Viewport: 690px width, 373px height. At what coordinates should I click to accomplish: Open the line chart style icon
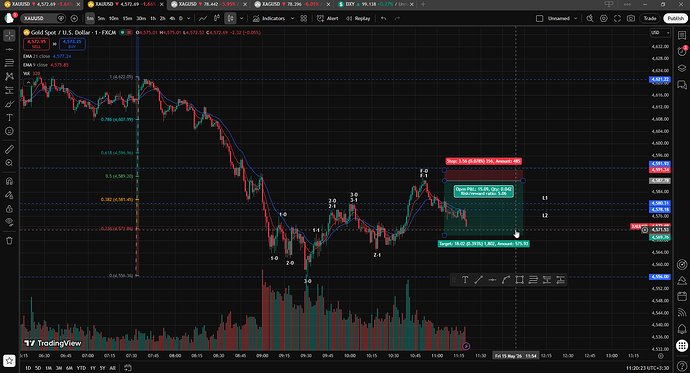203,18
